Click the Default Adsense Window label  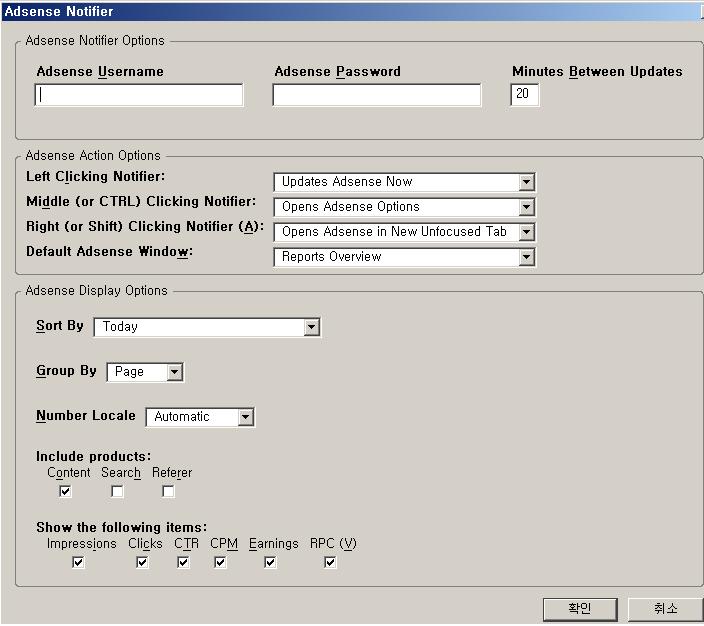click(x=110, y=251)
